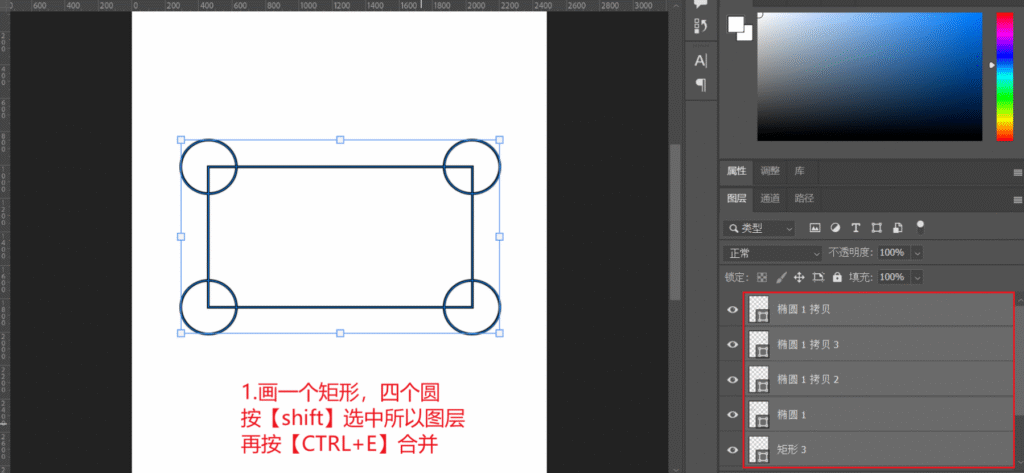
Task: Click the top-right transform handle on canvas
Action: [x=500, y=140]
